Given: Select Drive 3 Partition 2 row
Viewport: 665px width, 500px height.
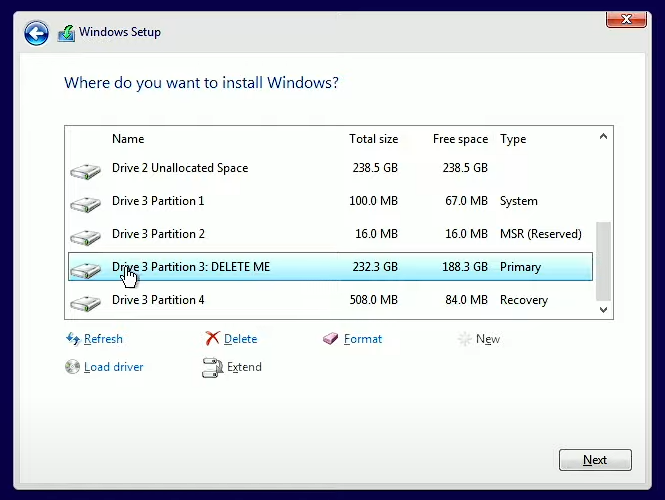Looking at the screenshot, I should (330, 234).
